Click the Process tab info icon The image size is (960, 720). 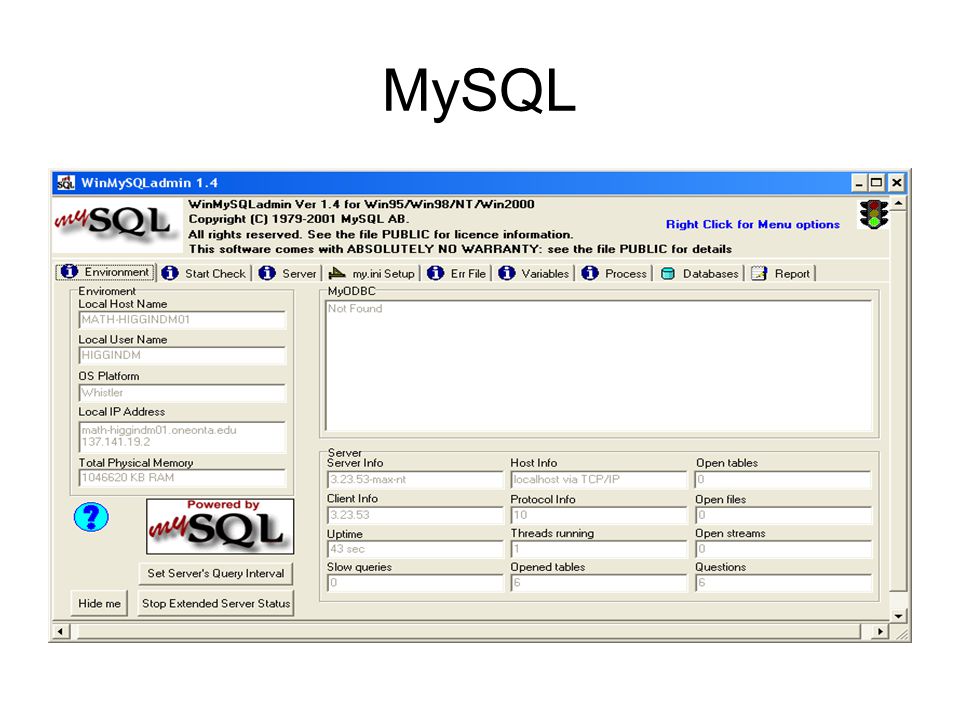point(590,273)
